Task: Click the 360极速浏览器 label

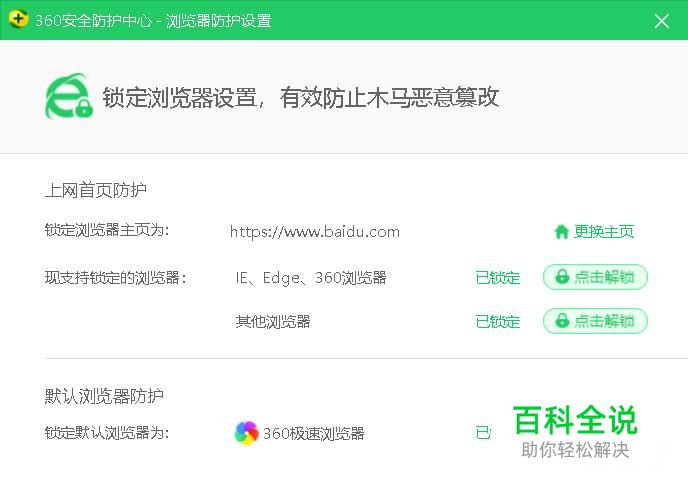Action: click(x=314, y=433)
